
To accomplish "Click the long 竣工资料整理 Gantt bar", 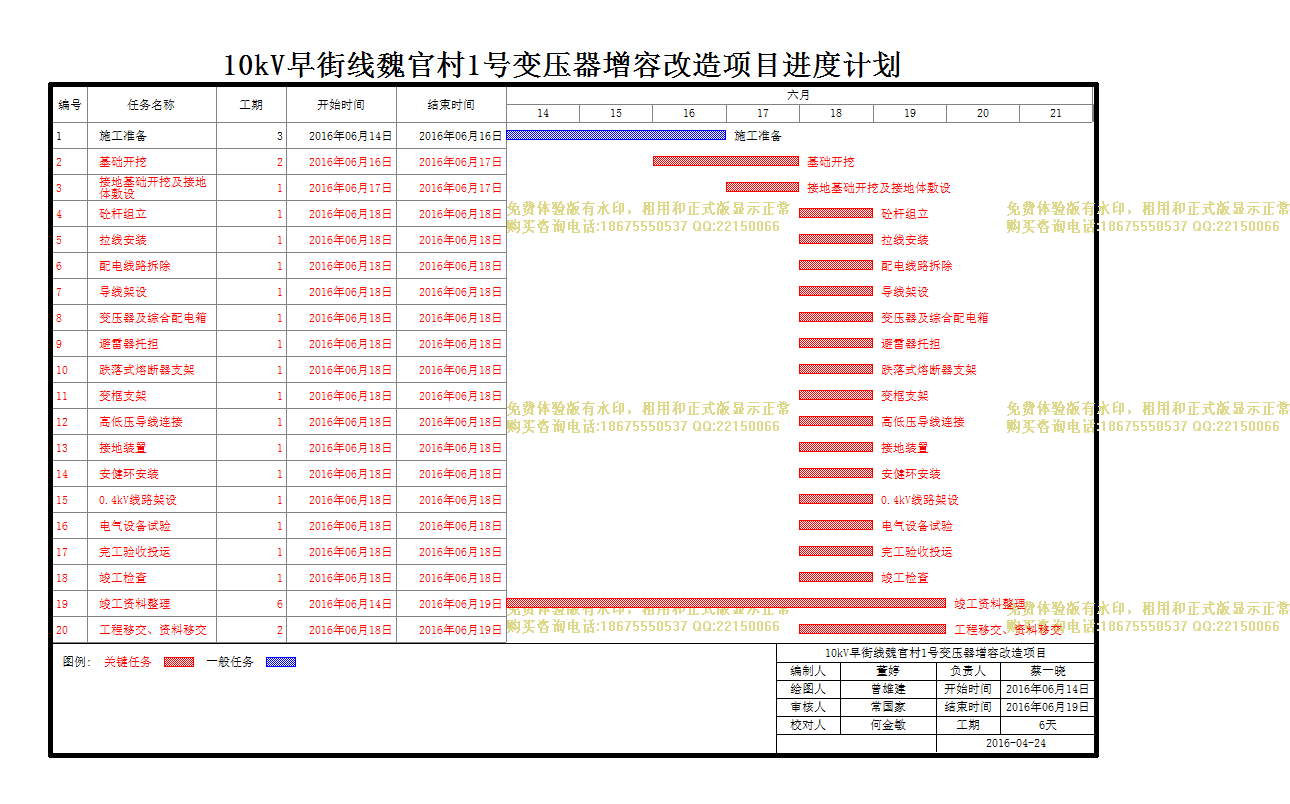I will point(726,603).
